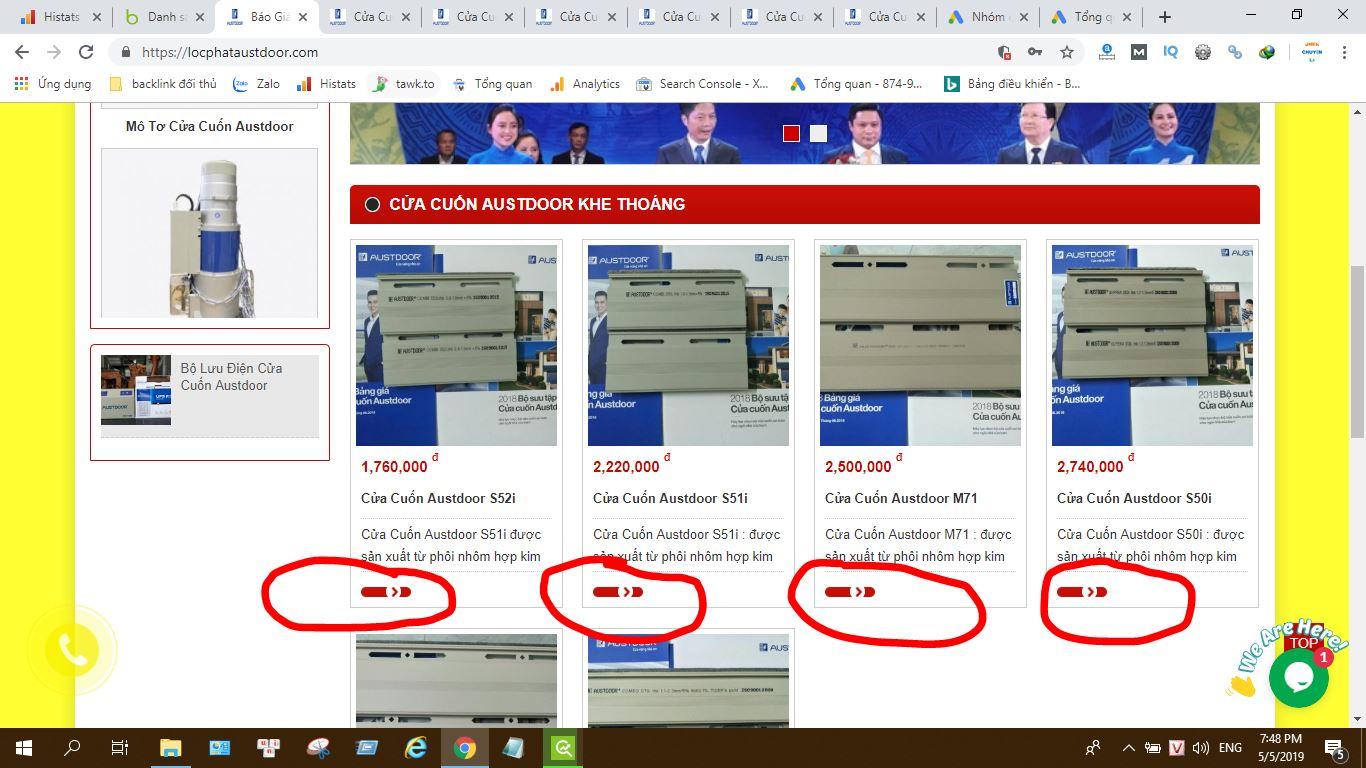Open the Histats bookmark

[326, 84]
